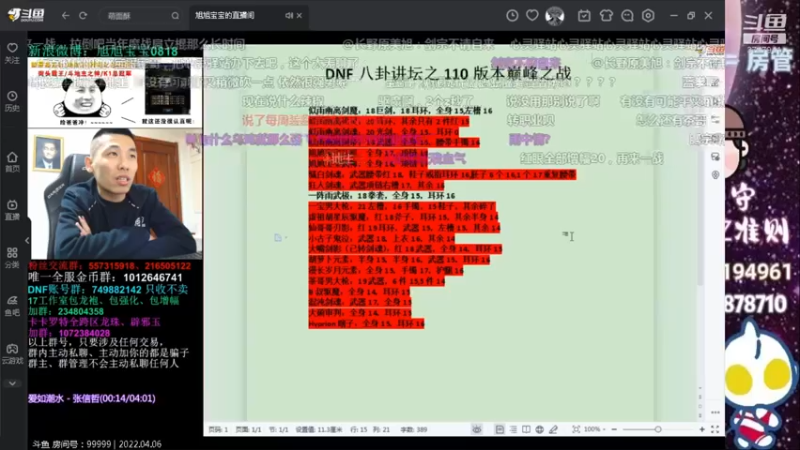The image size is (800, 450).
Task: Close the 旭旭宝宝的直播间 tab
Action: (299, 16)
